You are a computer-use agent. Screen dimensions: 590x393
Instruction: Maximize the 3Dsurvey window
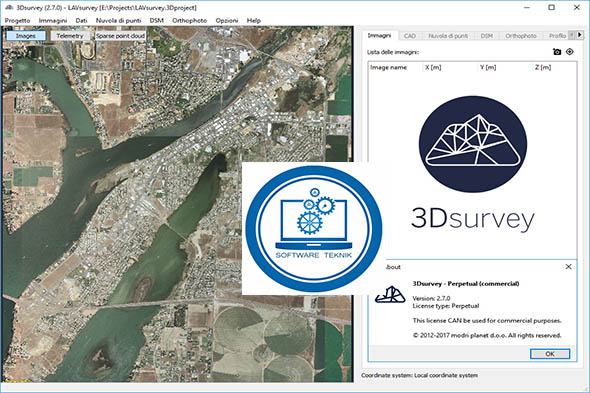pyautogui.click(x=551, y=7)
